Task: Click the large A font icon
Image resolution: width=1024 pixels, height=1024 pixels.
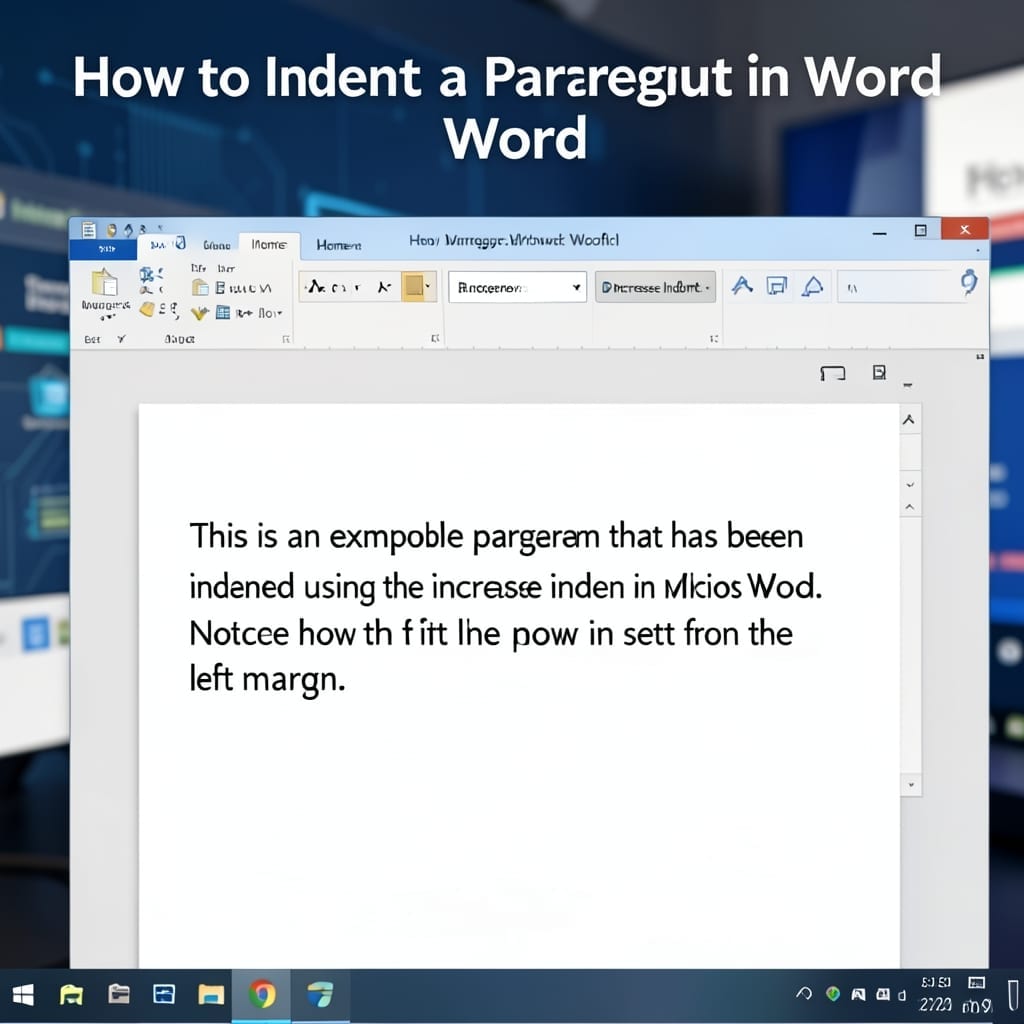Action: click(317, 286)
